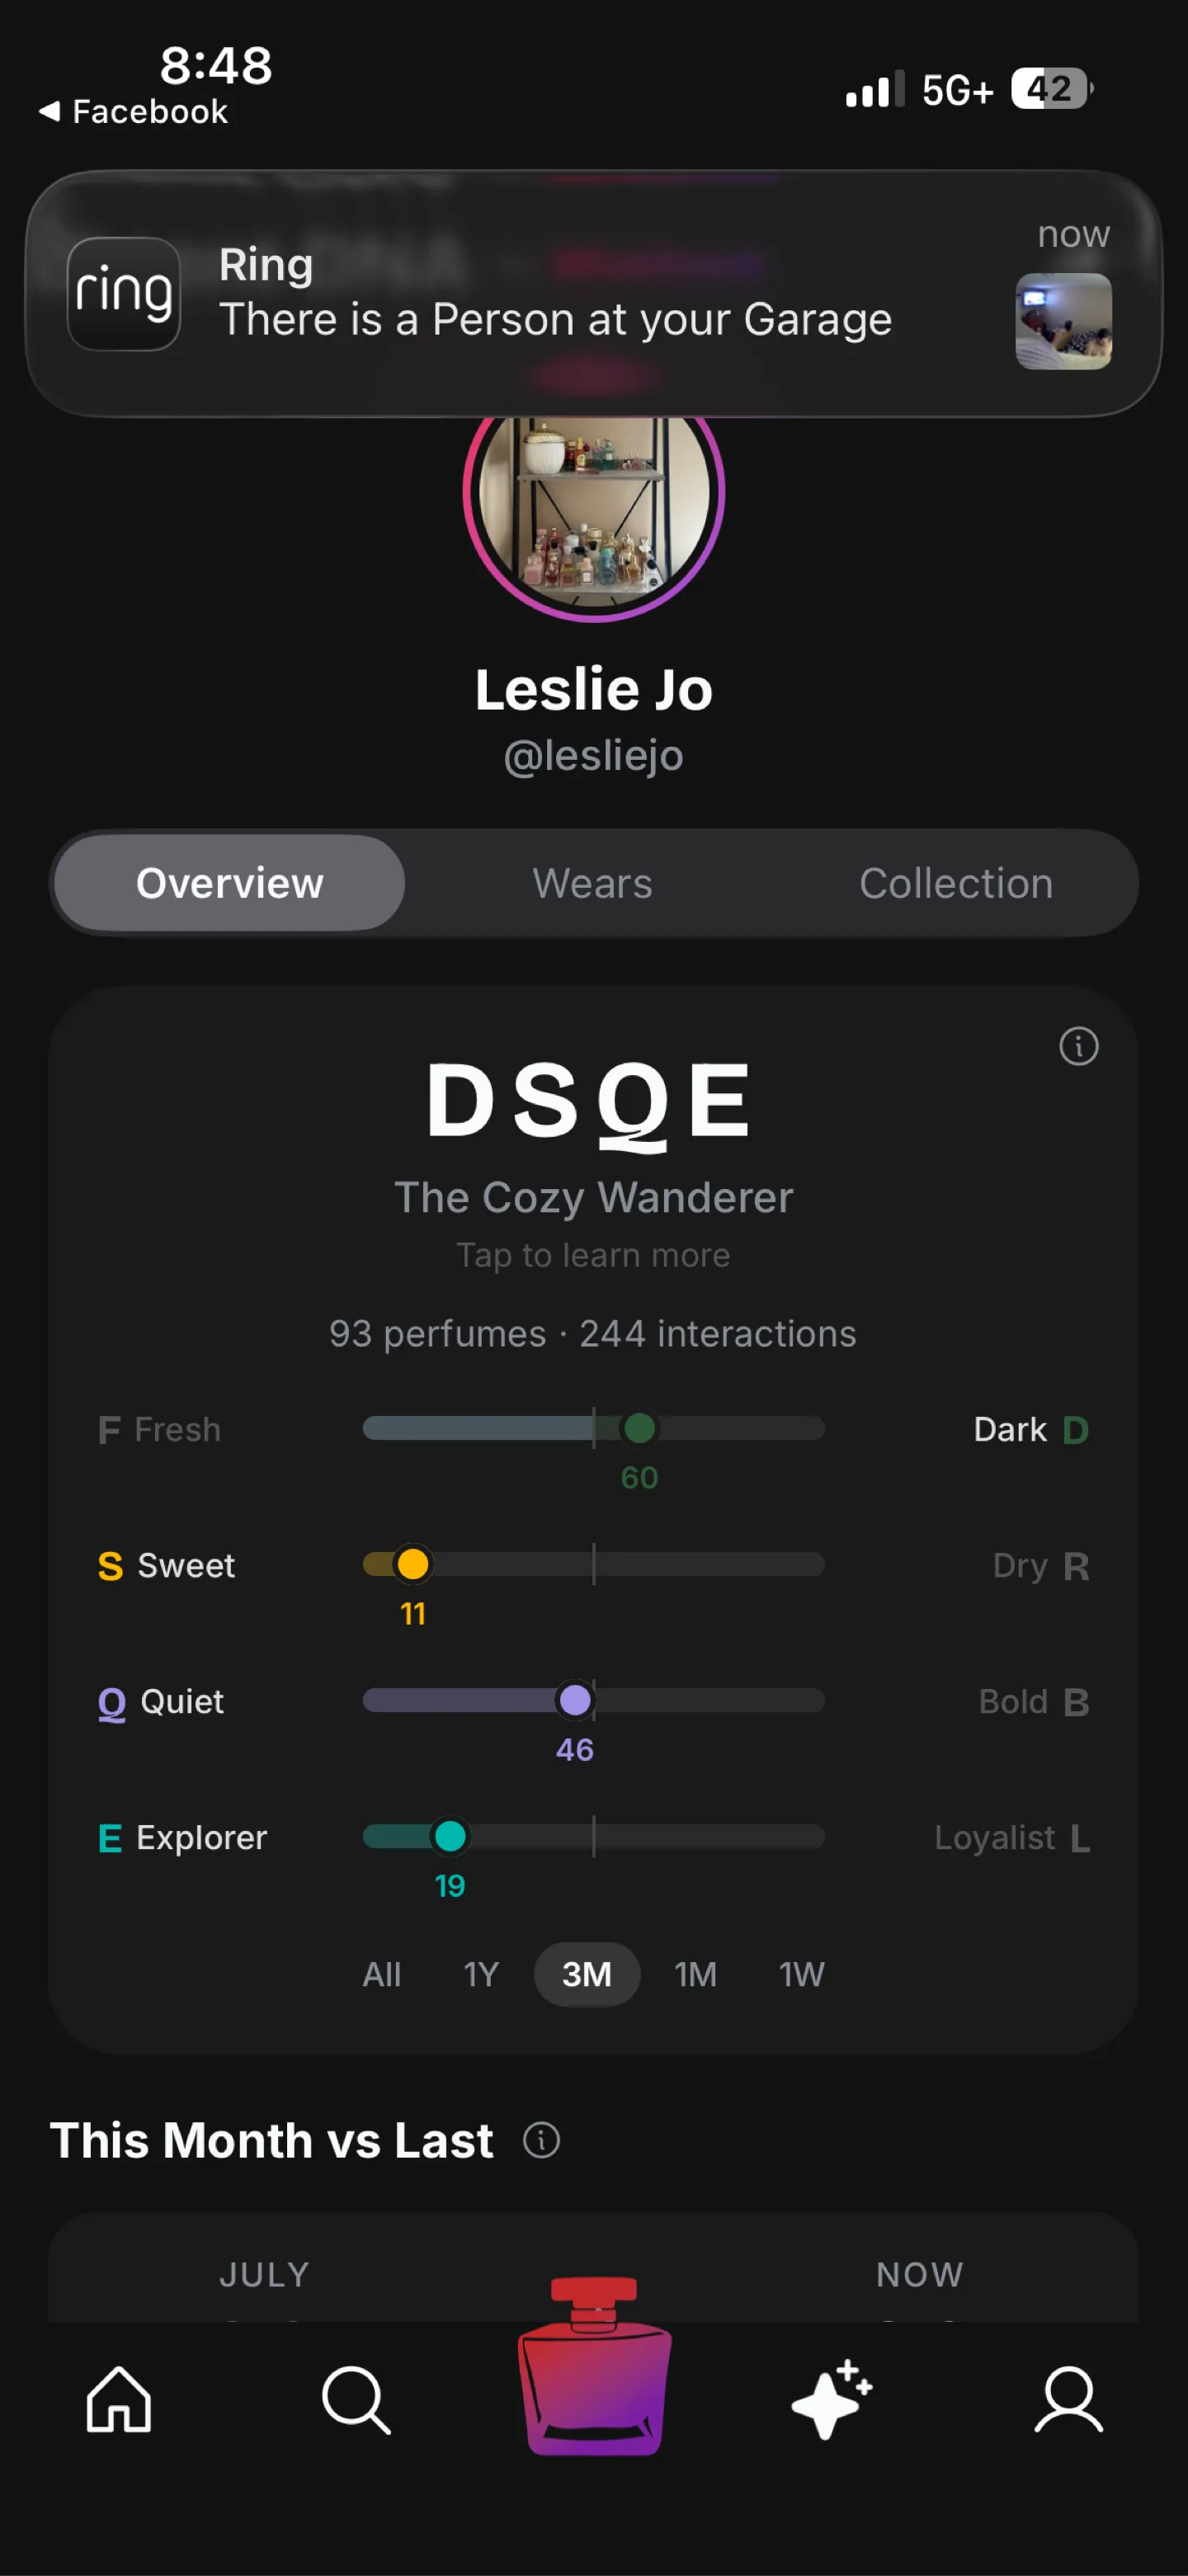Switch to the Wears tab
This screenshot has height=2576, width=1188.
click(593, 883)
